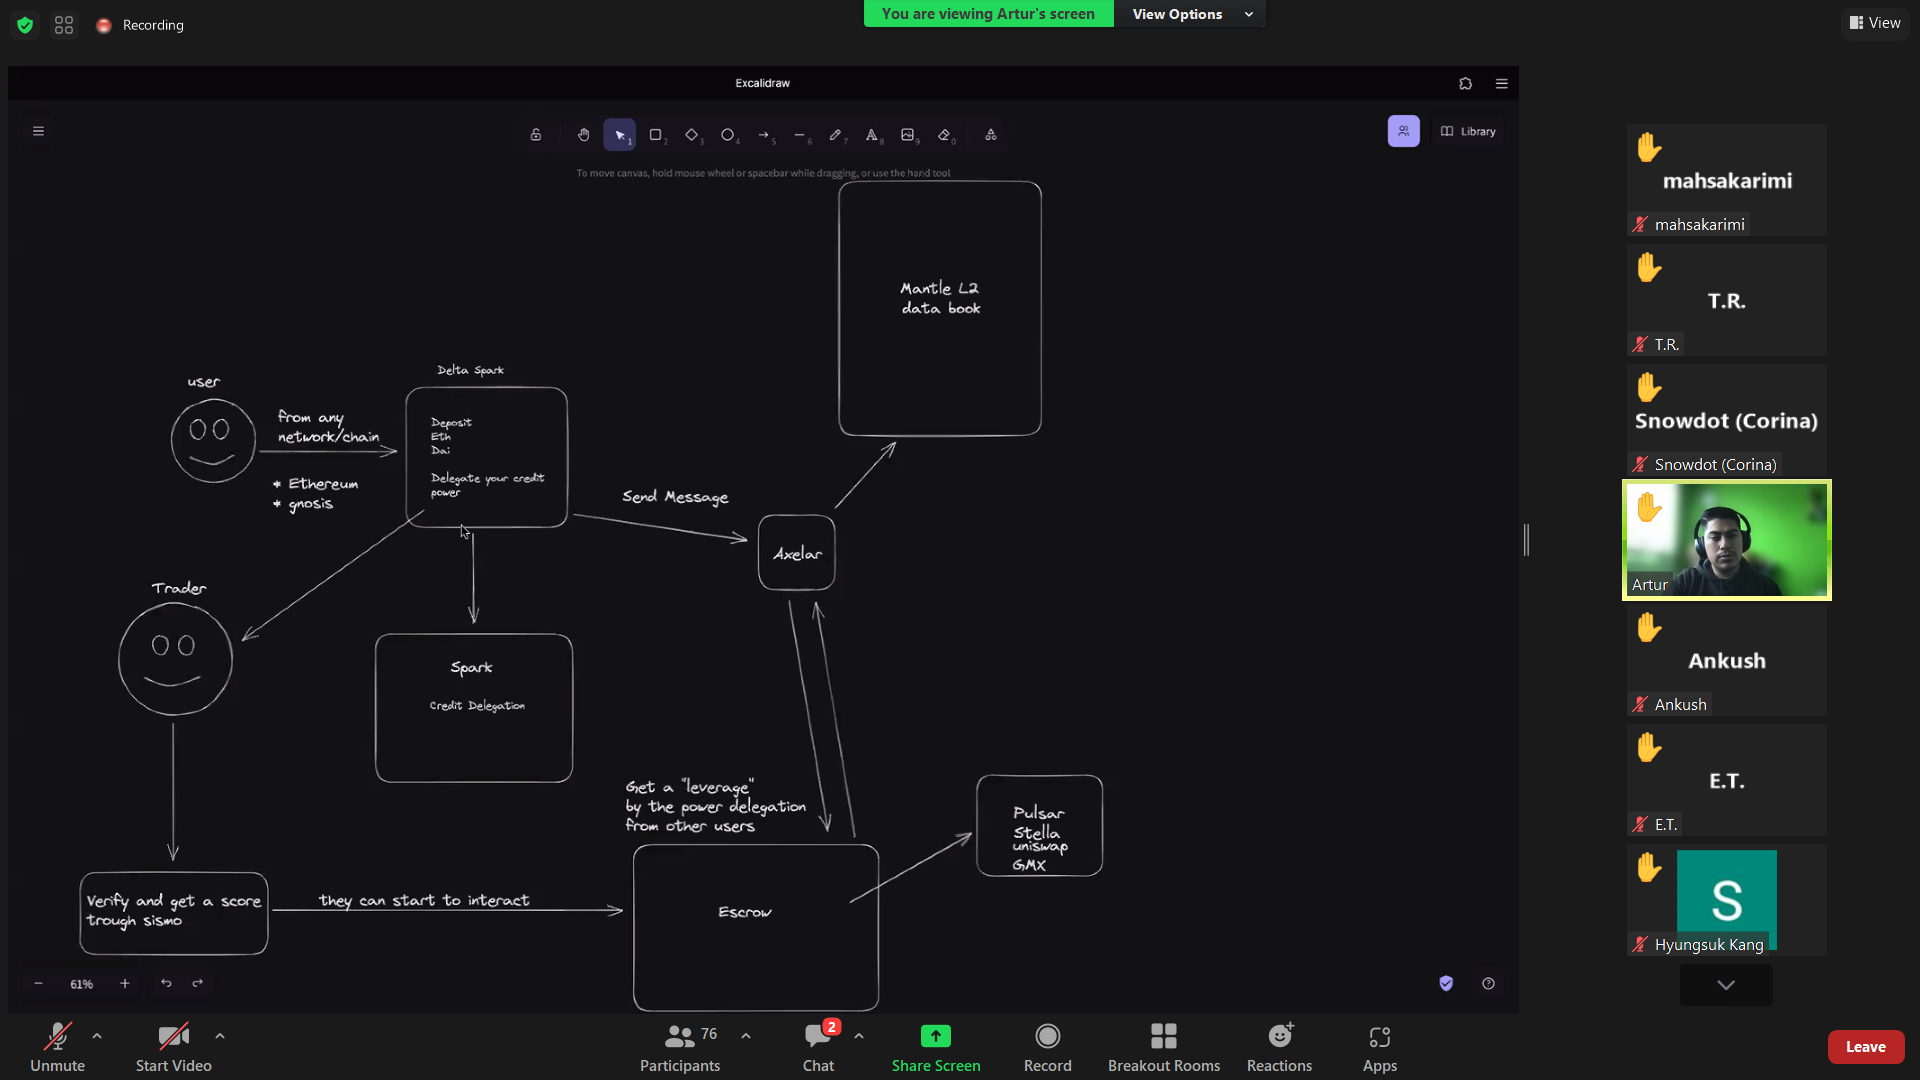Expand View Options dropdown menu
The image size is (1920, 1080).
point(1249,13)
